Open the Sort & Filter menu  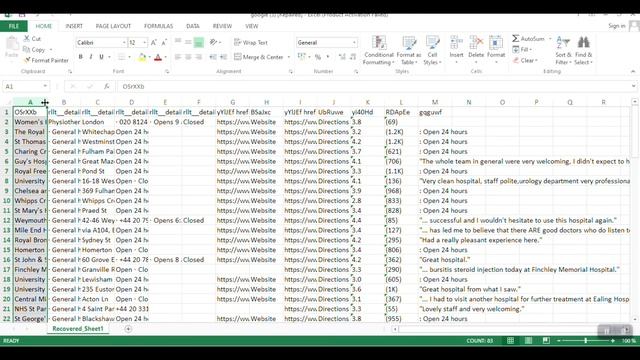tap(563, 50)
